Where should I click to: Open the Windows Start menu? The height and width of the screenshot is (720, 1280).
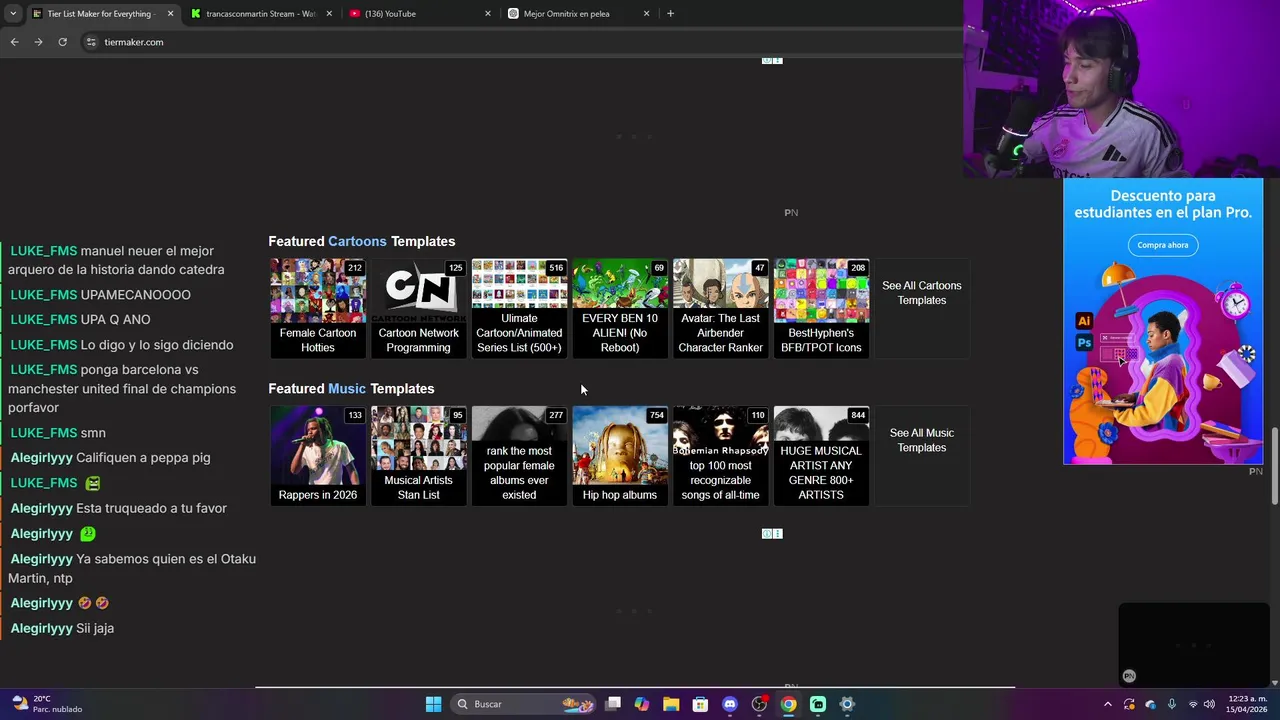pos(433,704)
